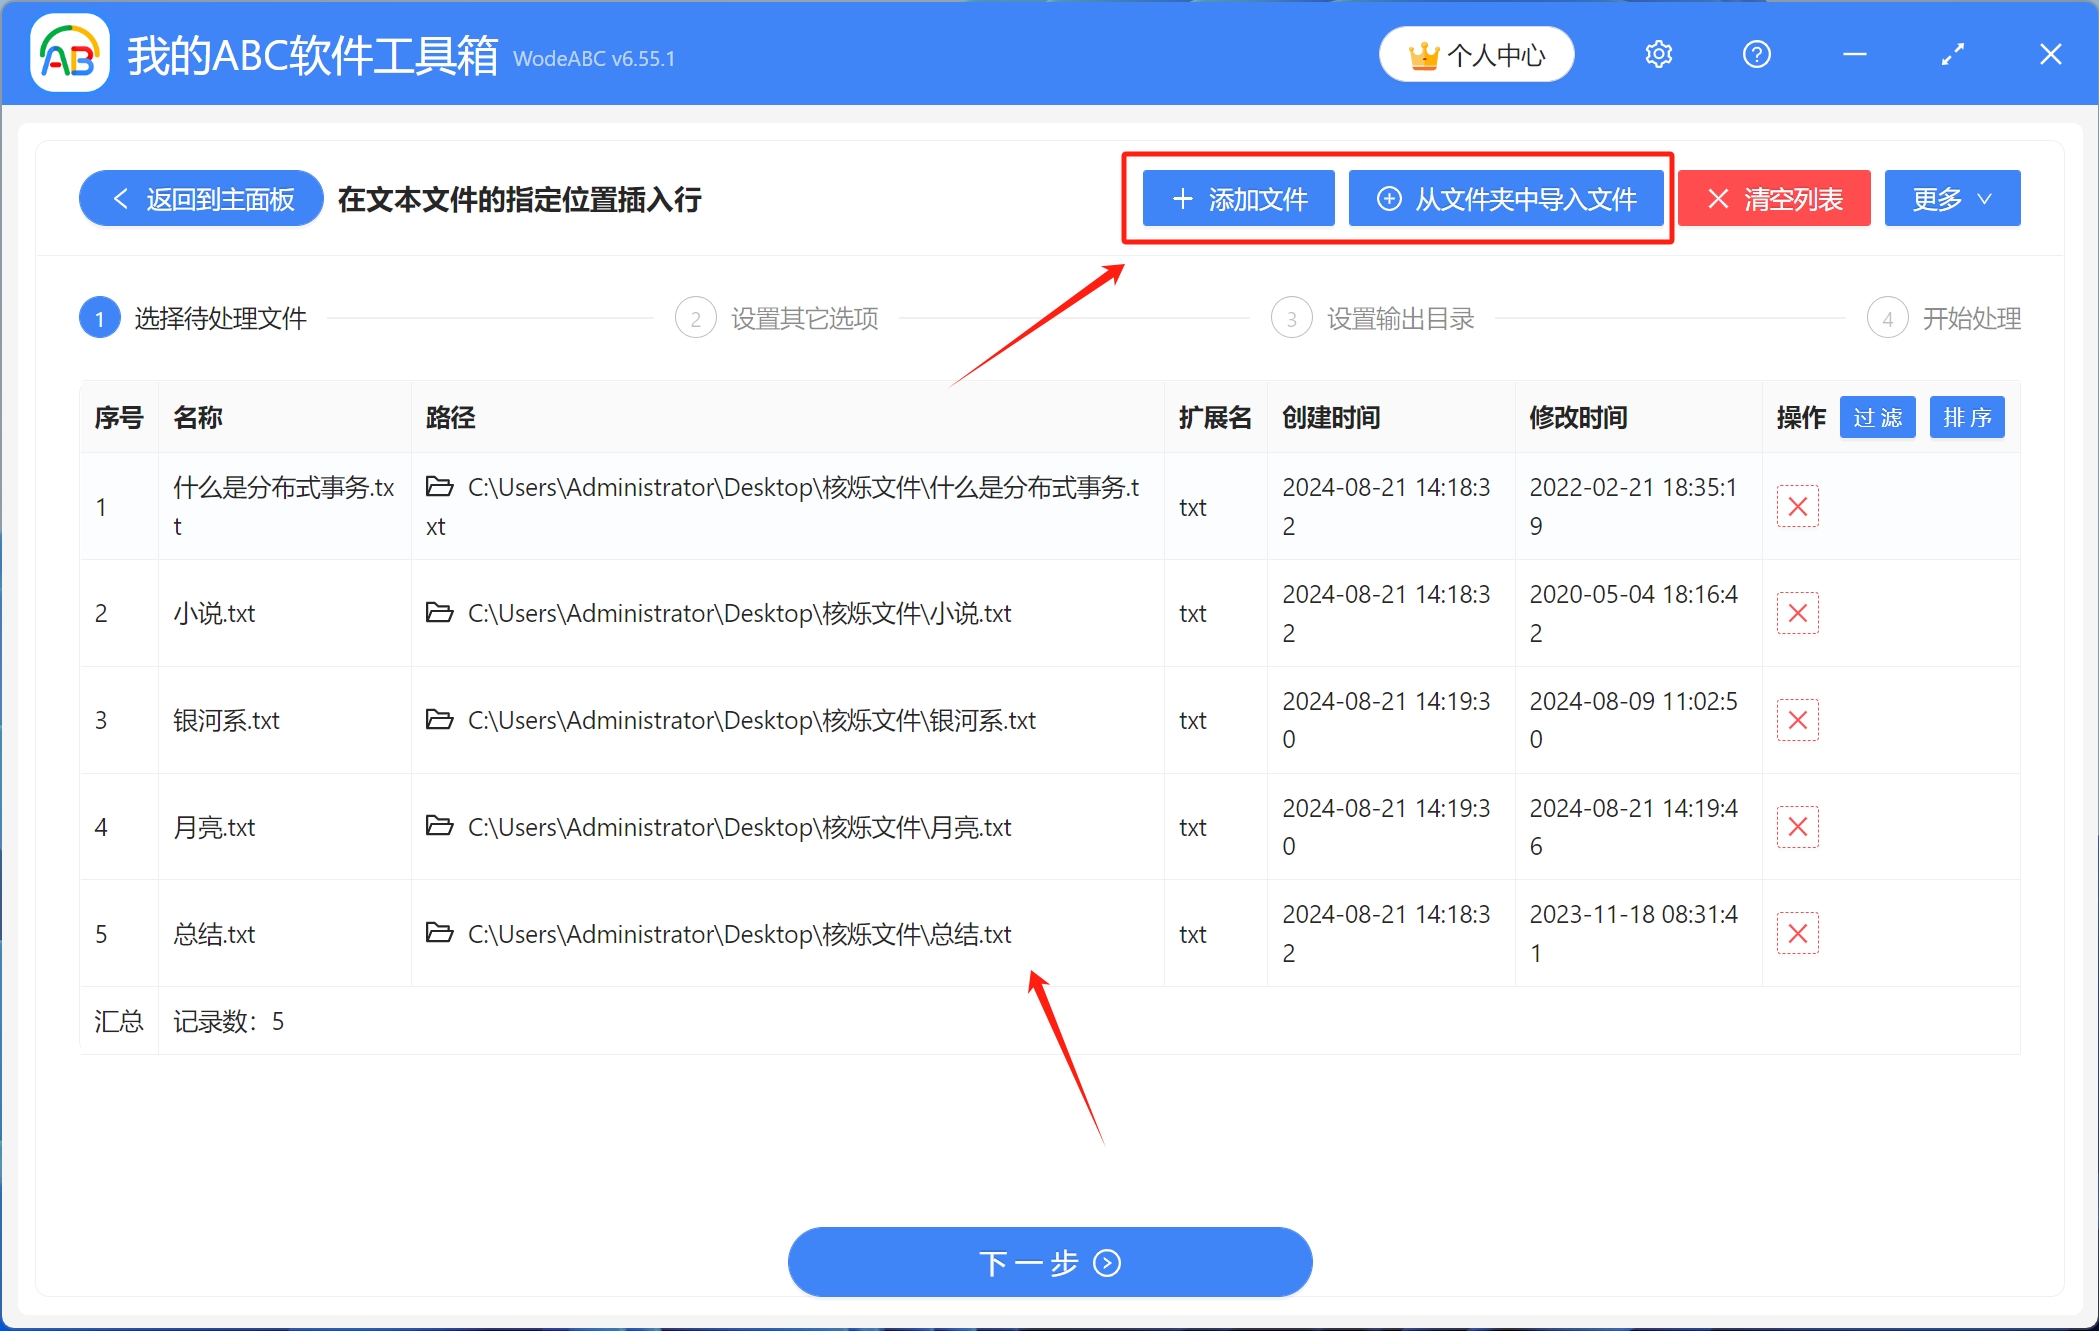
Task: Select step 3 设置输出目录
Action: point(1398,317)
